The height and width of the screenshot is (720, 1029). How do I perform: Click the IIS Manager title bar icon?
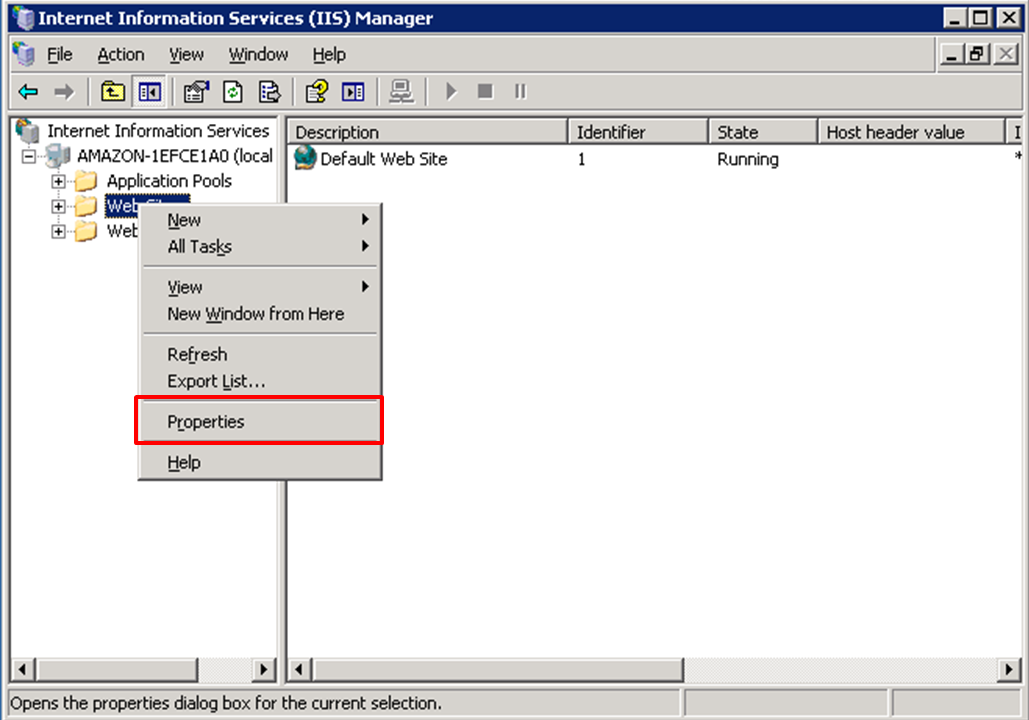pos(24,18)
